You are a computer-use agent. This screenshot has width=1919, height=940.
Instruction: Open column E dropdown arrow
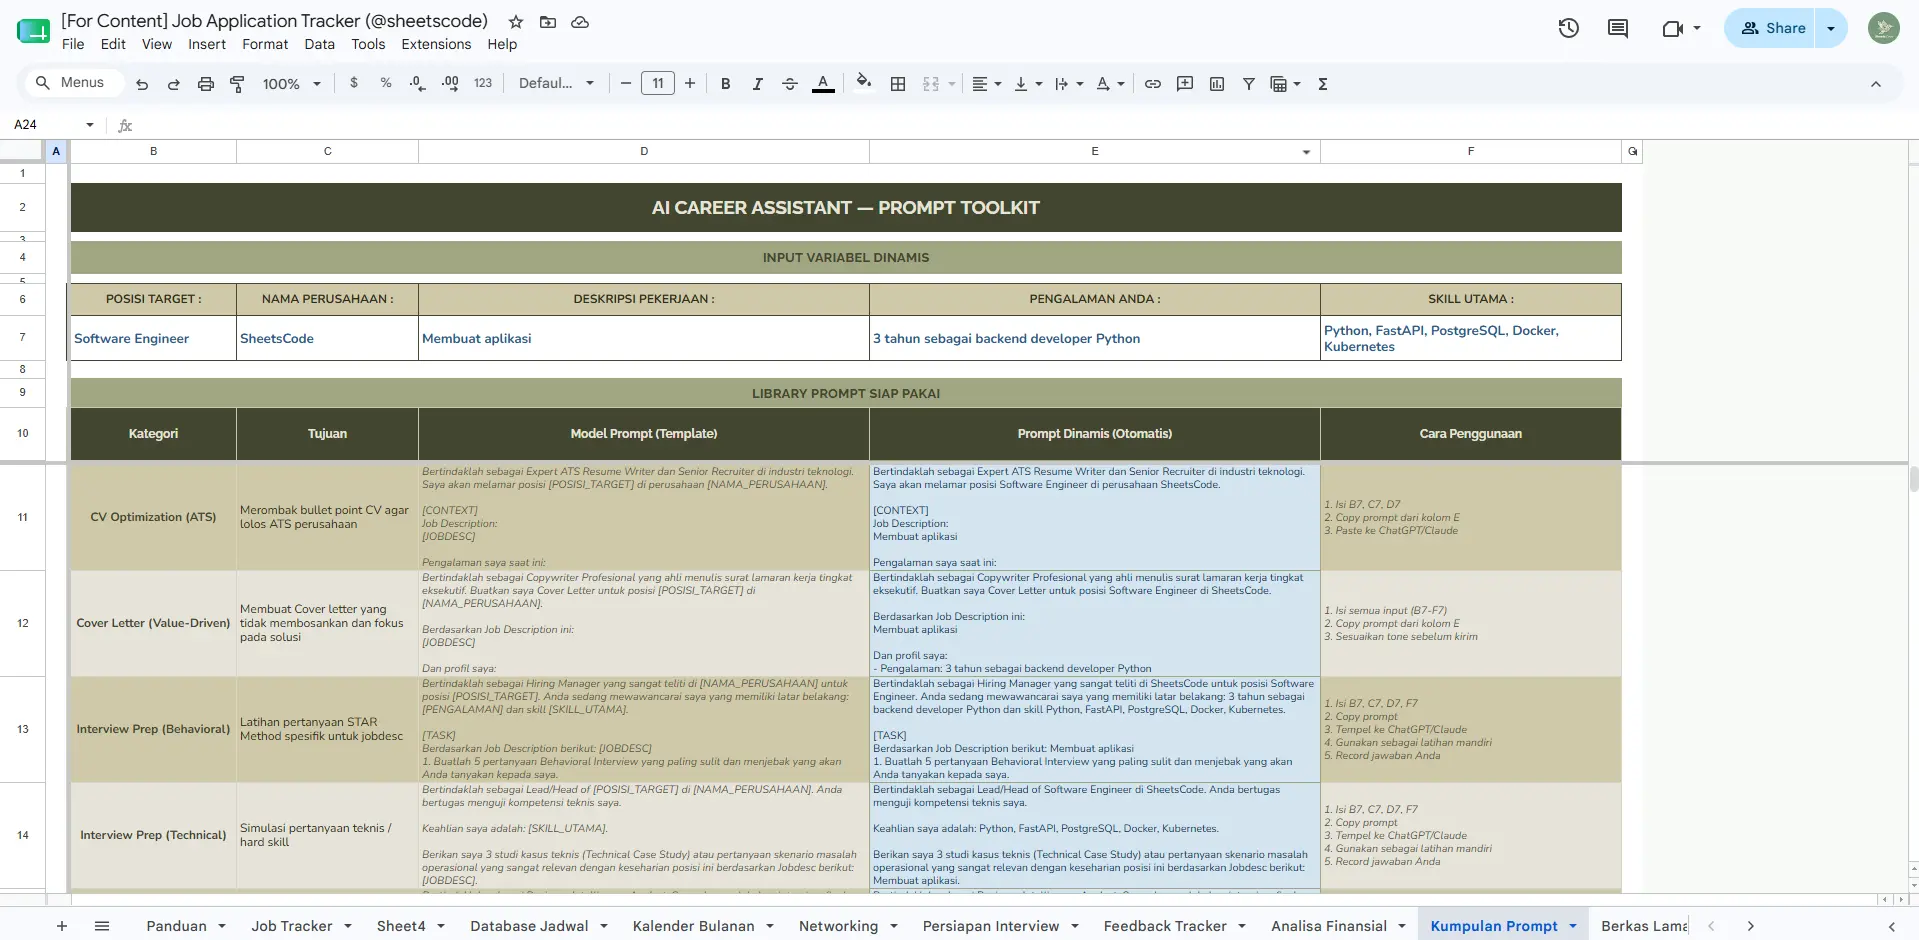click(x=1306, y=152)
